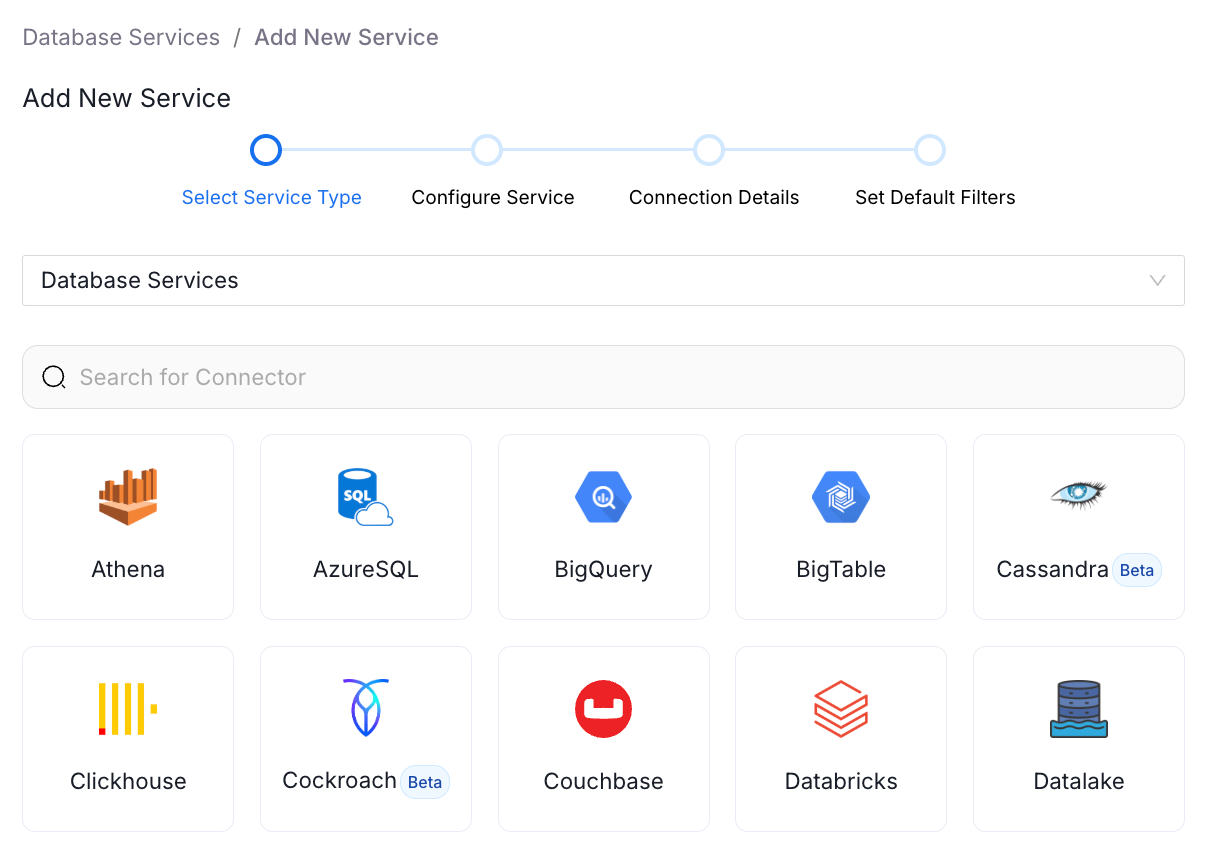Click the Cassandra Beta badge
This screenshot has height=848, width=1208.
pos(1137,570)
